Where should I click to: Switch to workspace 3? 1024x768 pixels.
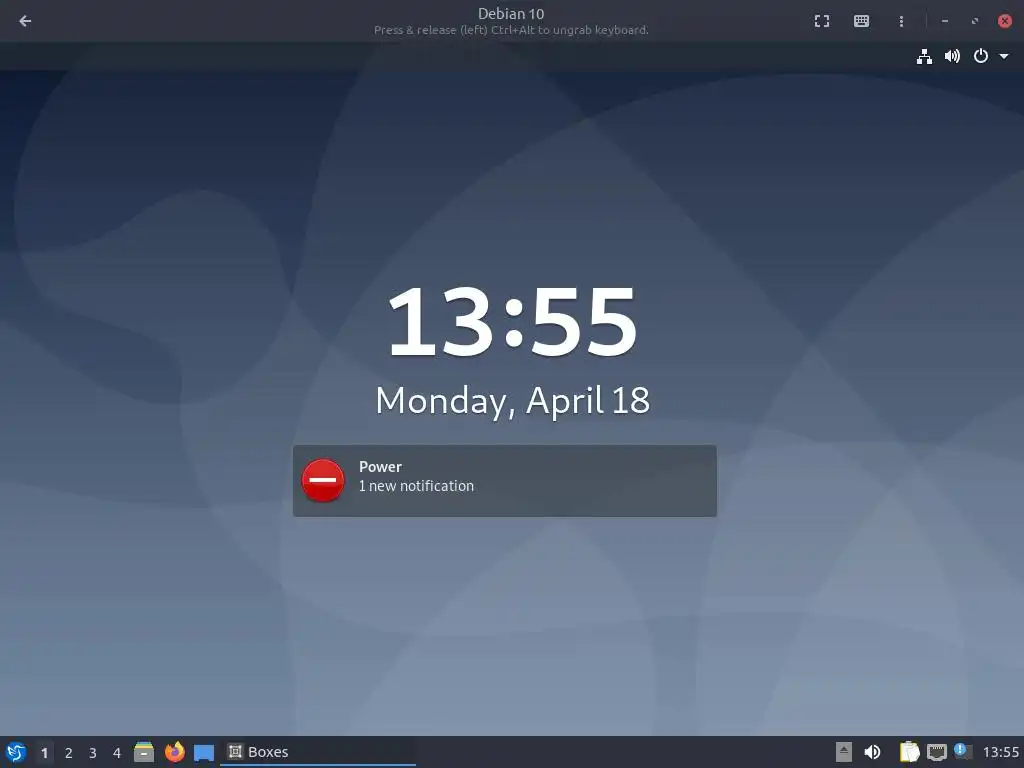coord(93,752)
